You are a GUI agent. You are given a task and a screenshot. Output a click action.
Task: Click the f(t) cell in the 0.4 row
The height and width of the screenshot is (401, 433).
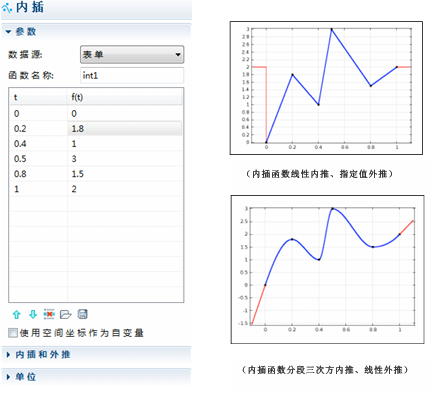pyautogui.click(x=125, y=144)
